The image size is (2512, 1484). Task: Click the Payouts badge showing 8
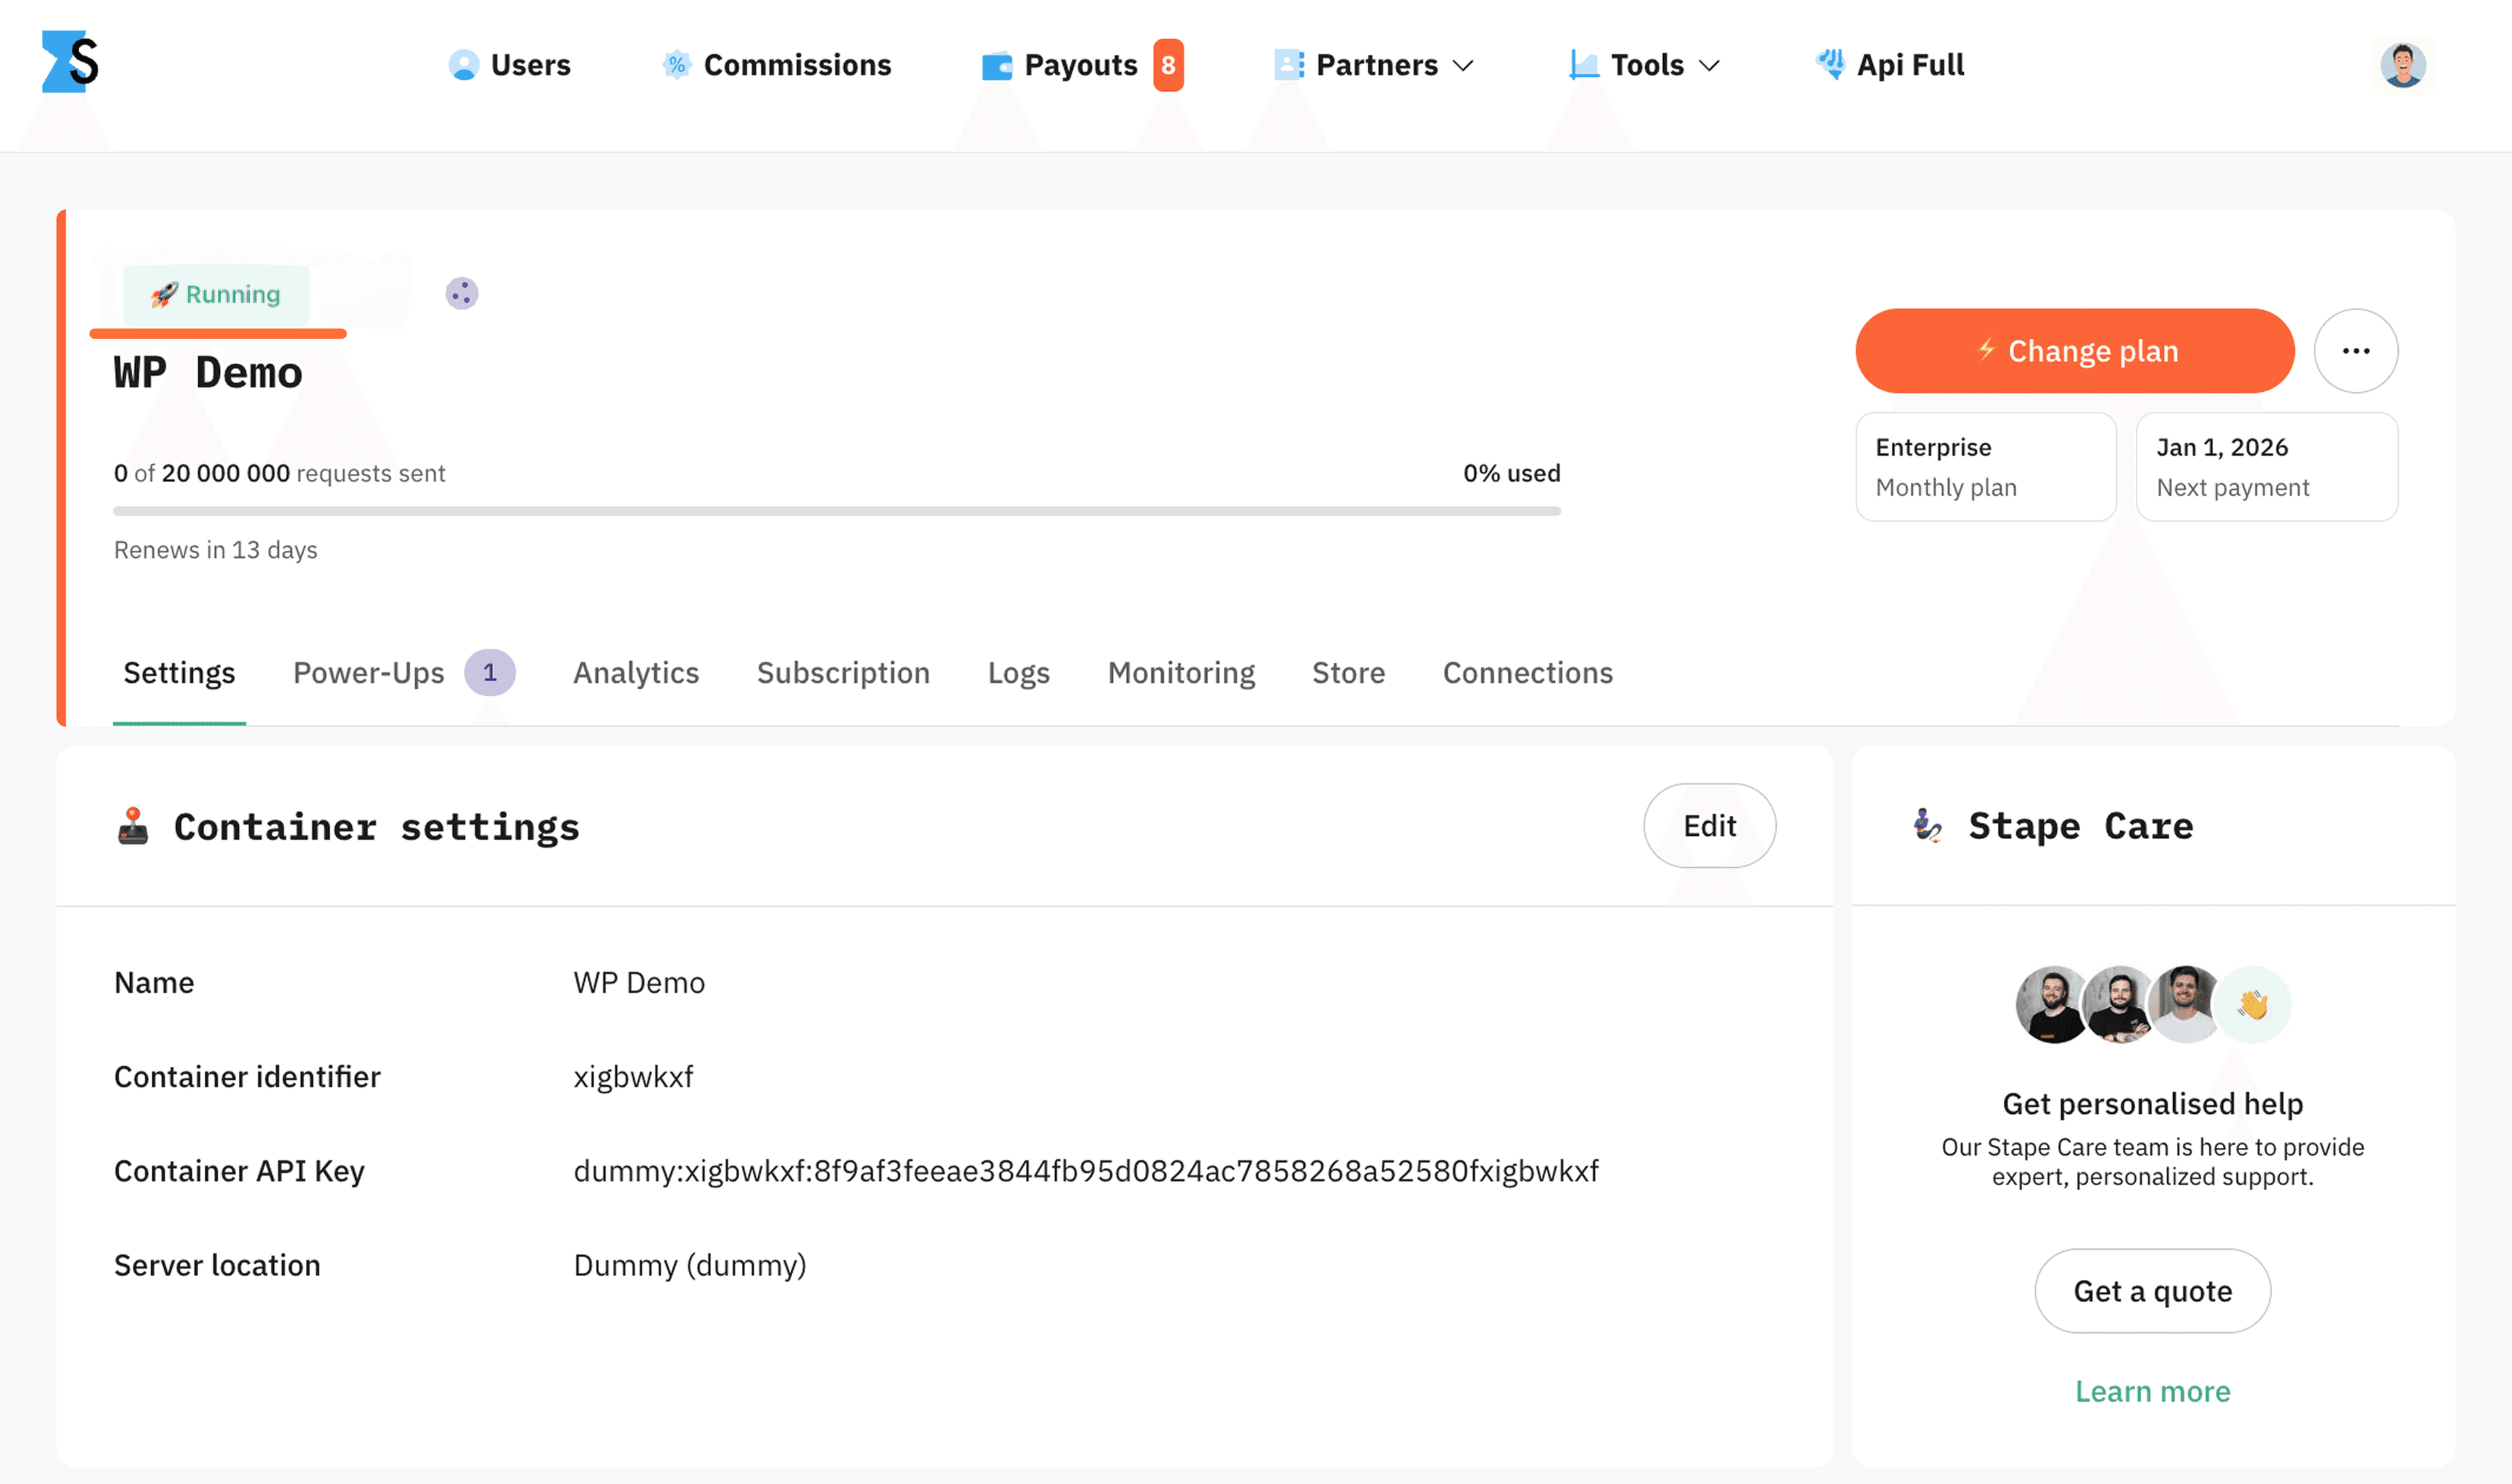click(1167, 65)
